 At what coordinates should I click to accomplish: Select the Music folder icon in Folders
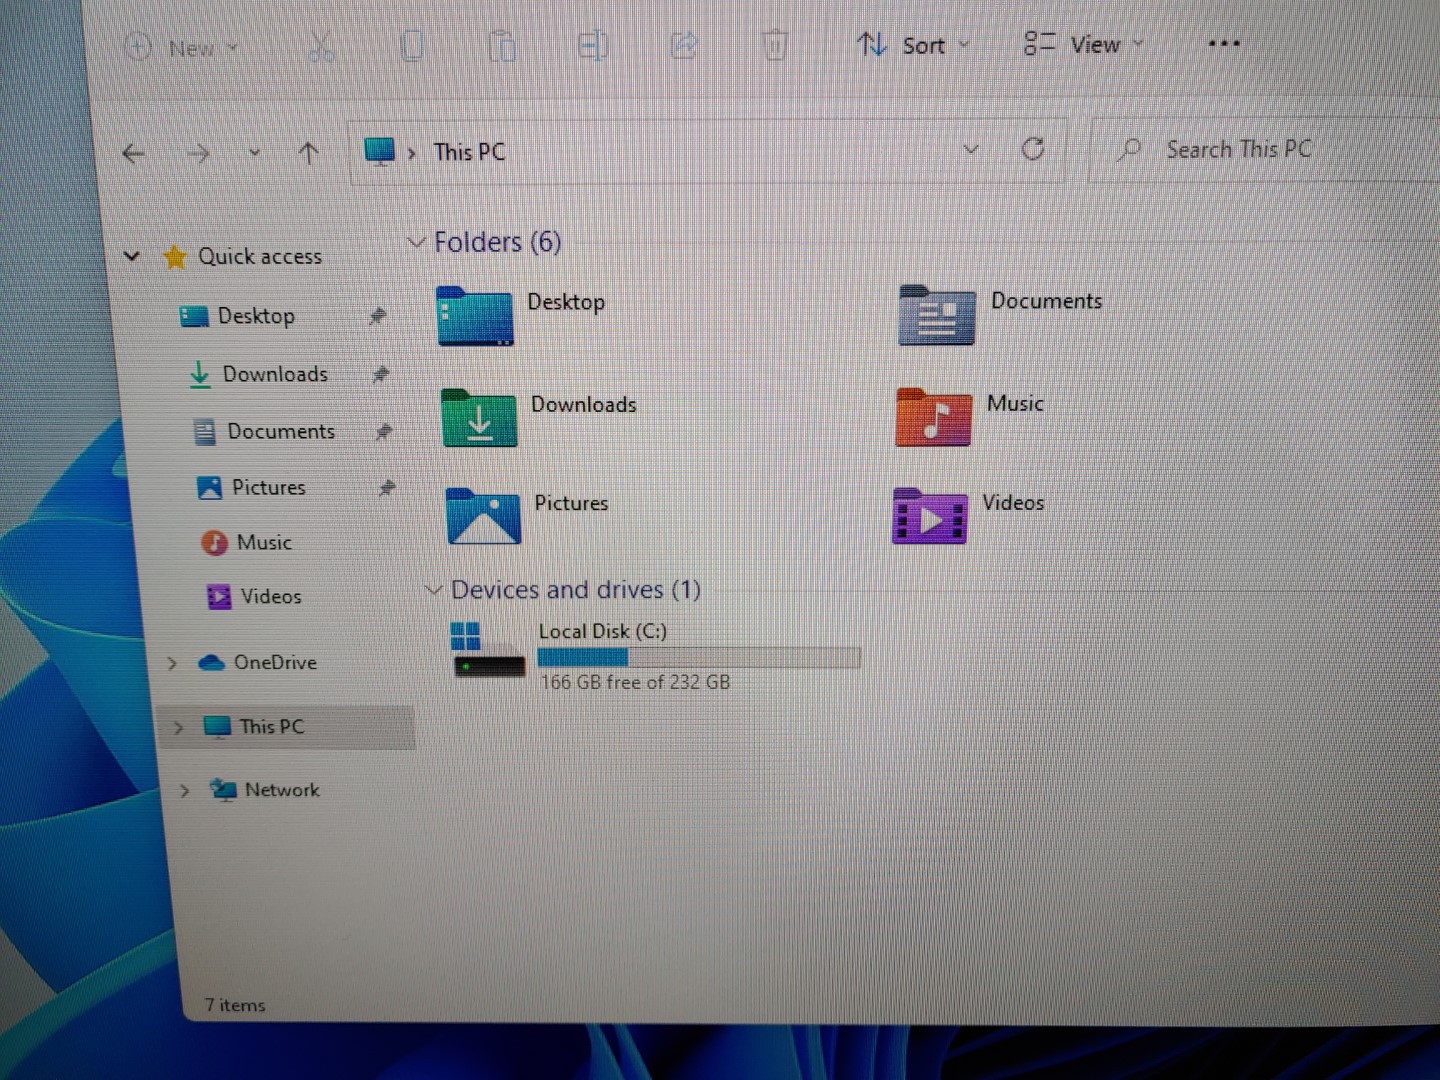click(934, 417)
